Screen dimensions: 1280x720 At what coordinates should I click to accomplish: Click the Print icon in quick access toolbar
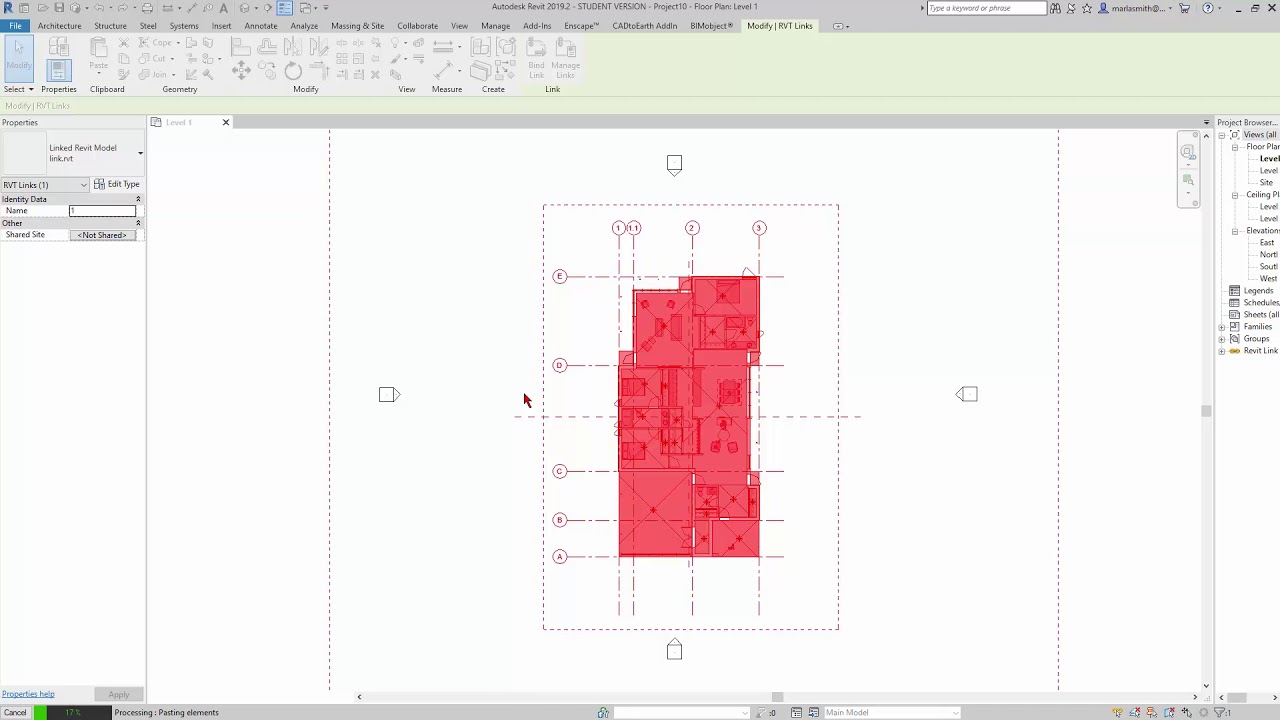click(147, 8)
